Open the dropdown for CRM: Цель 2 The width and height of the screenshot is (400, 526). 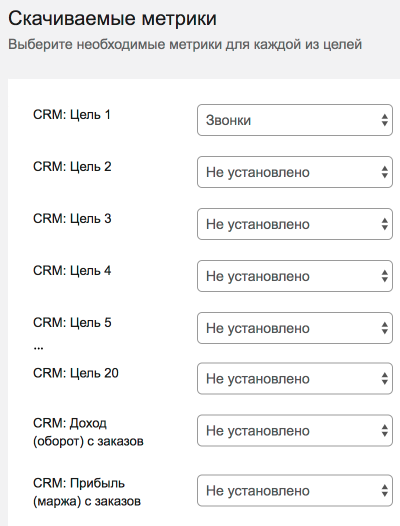[295, 172]
